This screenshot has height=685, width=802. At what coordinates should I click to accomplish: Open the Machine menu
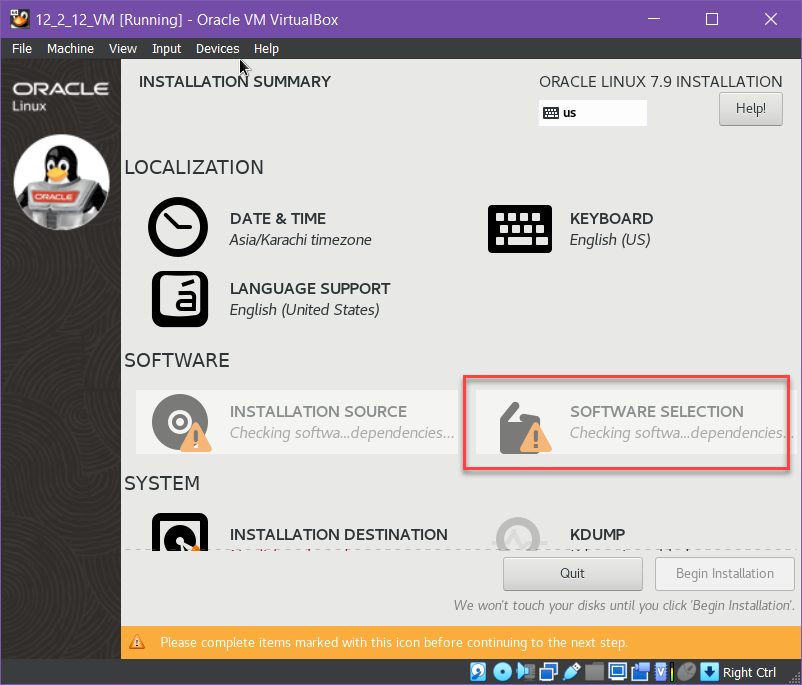click(70, 48)
